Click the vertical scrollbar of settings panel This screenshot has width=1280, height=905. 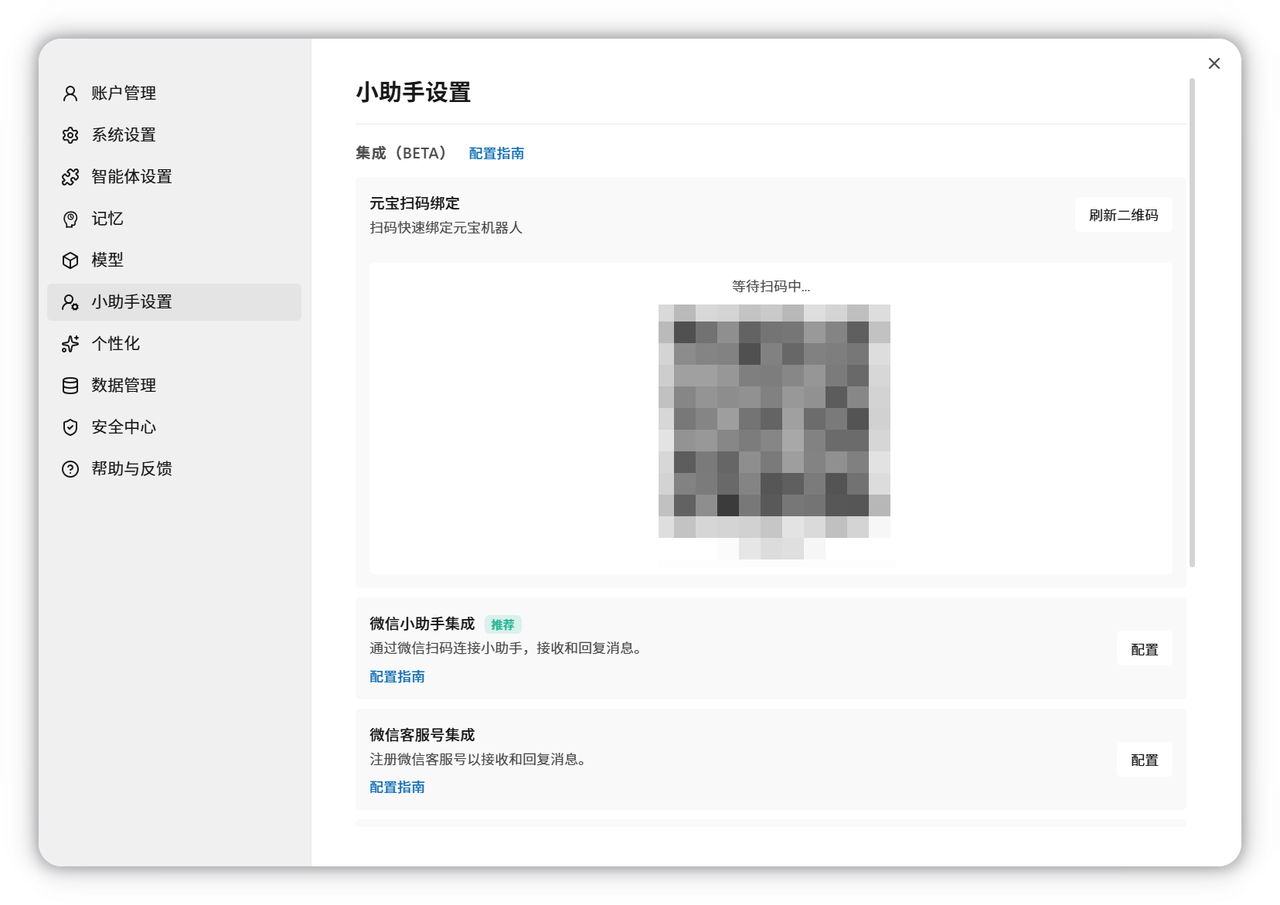[x=1191, y=322]
